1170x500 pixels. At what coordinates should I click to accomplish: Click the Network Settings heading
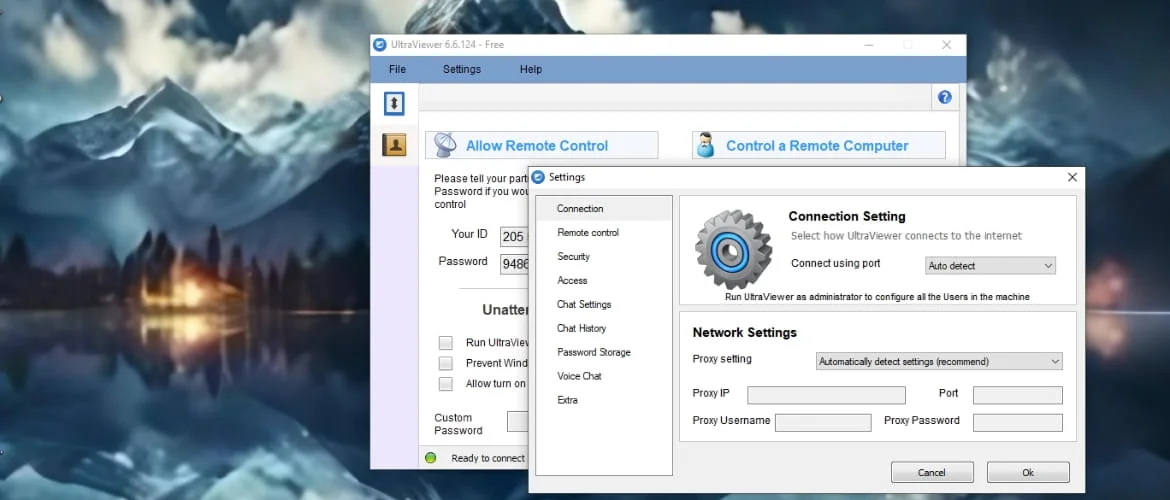tap(745, 333)
